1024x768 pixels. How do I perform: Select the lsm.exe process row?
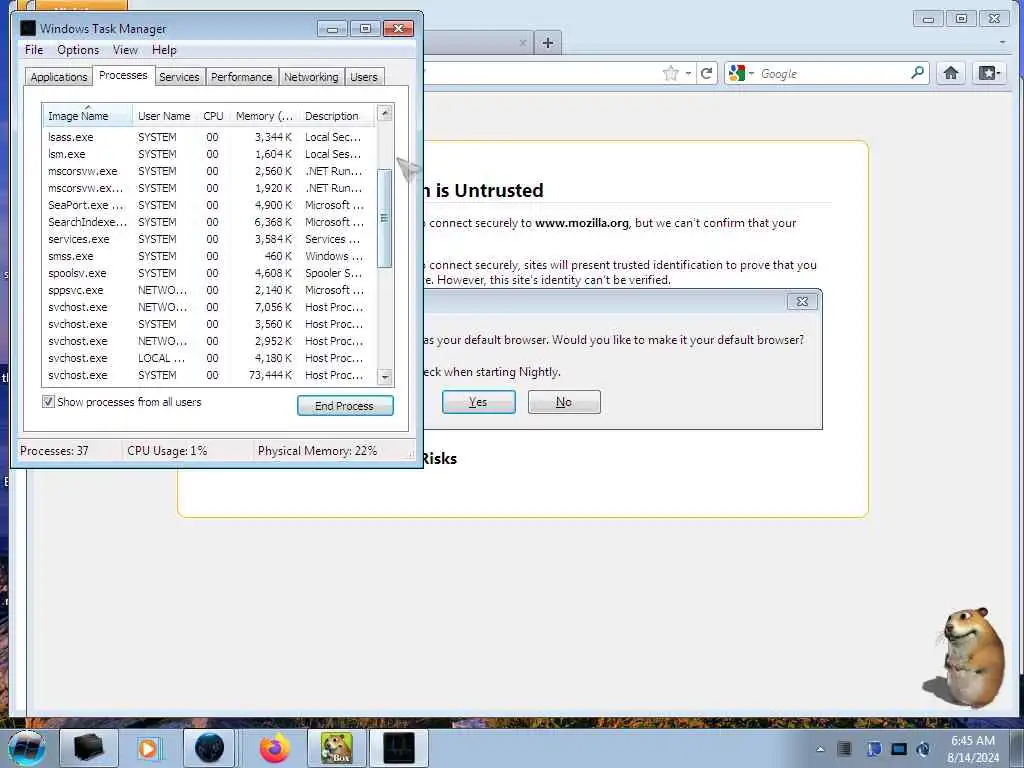pyautogui.click(x=209, y=154)
